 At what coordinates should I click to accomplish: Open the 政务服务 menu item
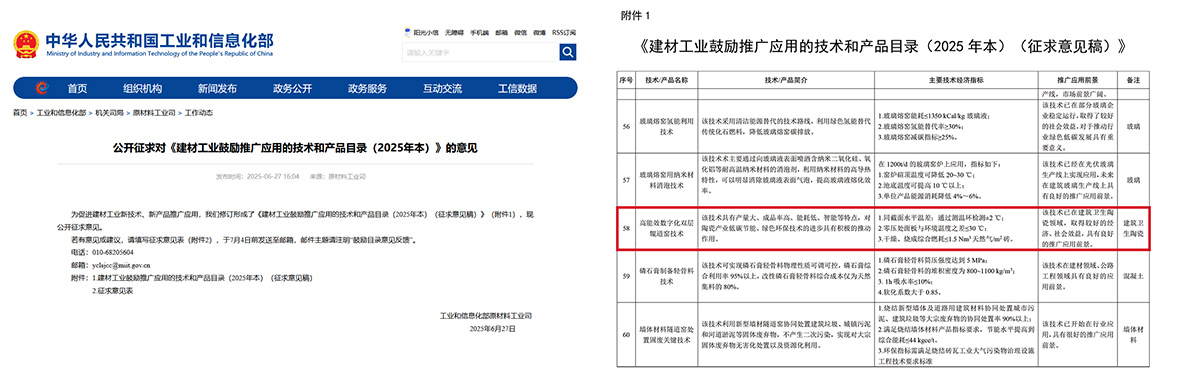(x=367, y=88)
